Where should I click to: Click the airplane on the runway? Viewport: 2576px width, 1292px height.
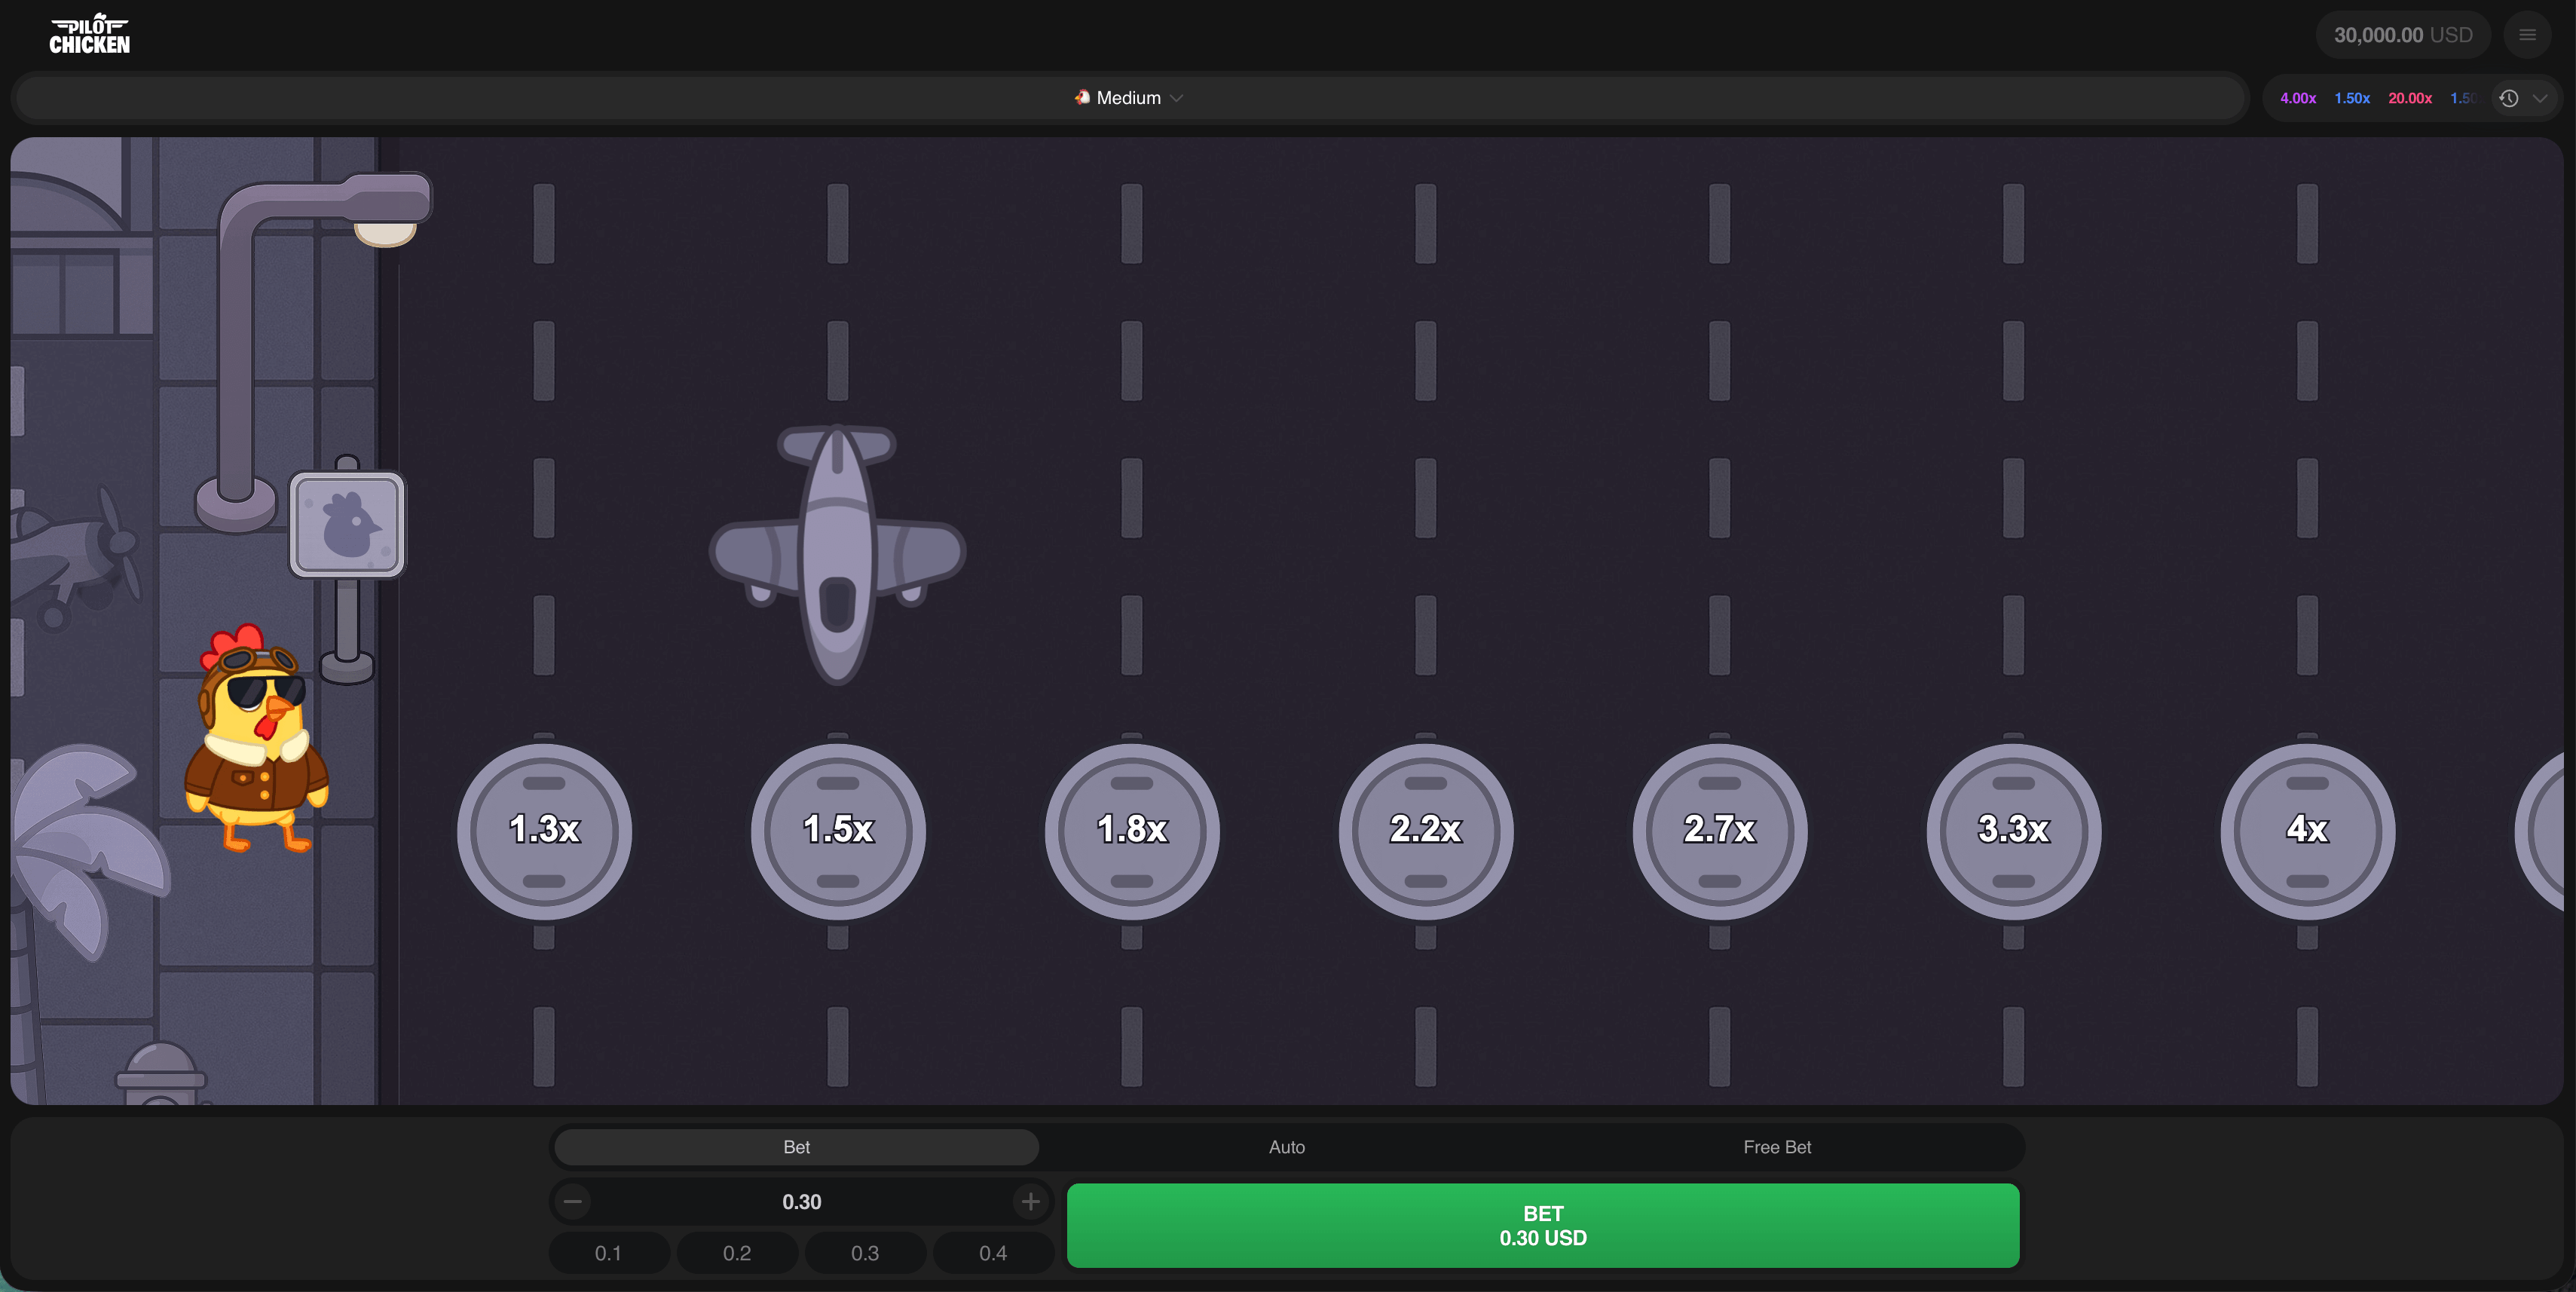tap(837, 555)
